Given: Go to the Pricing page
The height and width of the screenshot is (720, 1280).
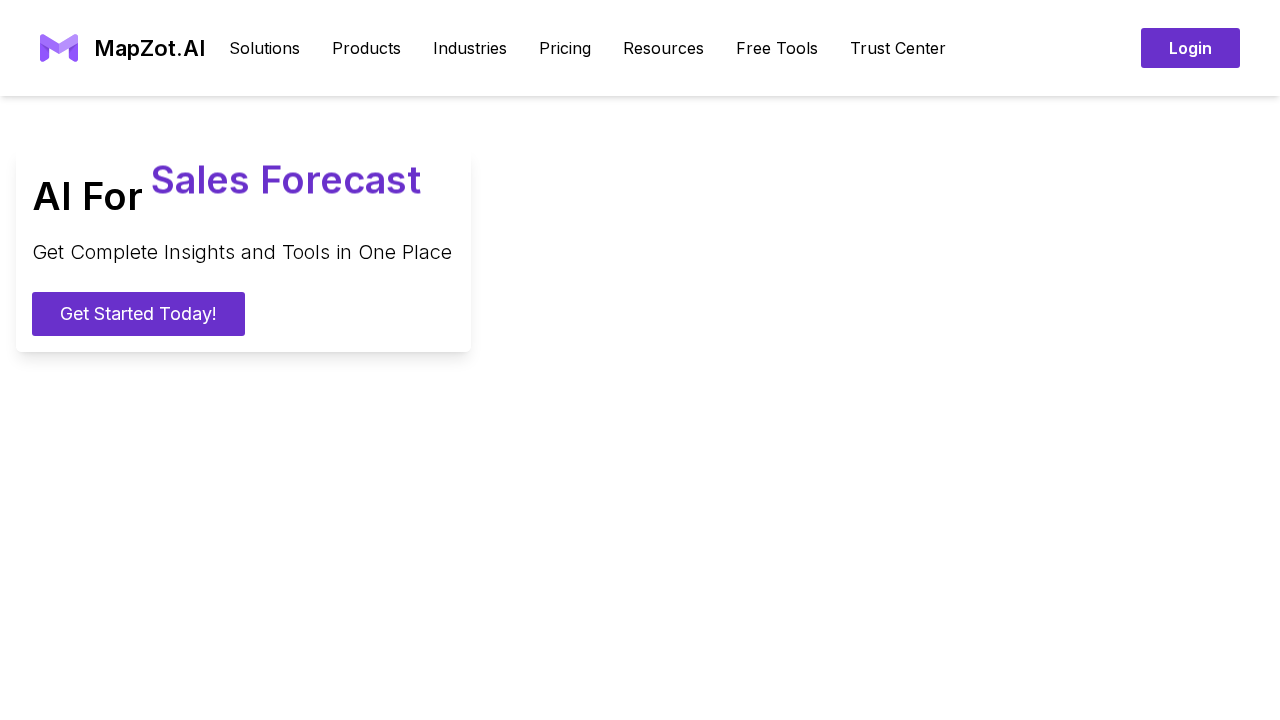Looking at the screenshot, I should point(565,48).
